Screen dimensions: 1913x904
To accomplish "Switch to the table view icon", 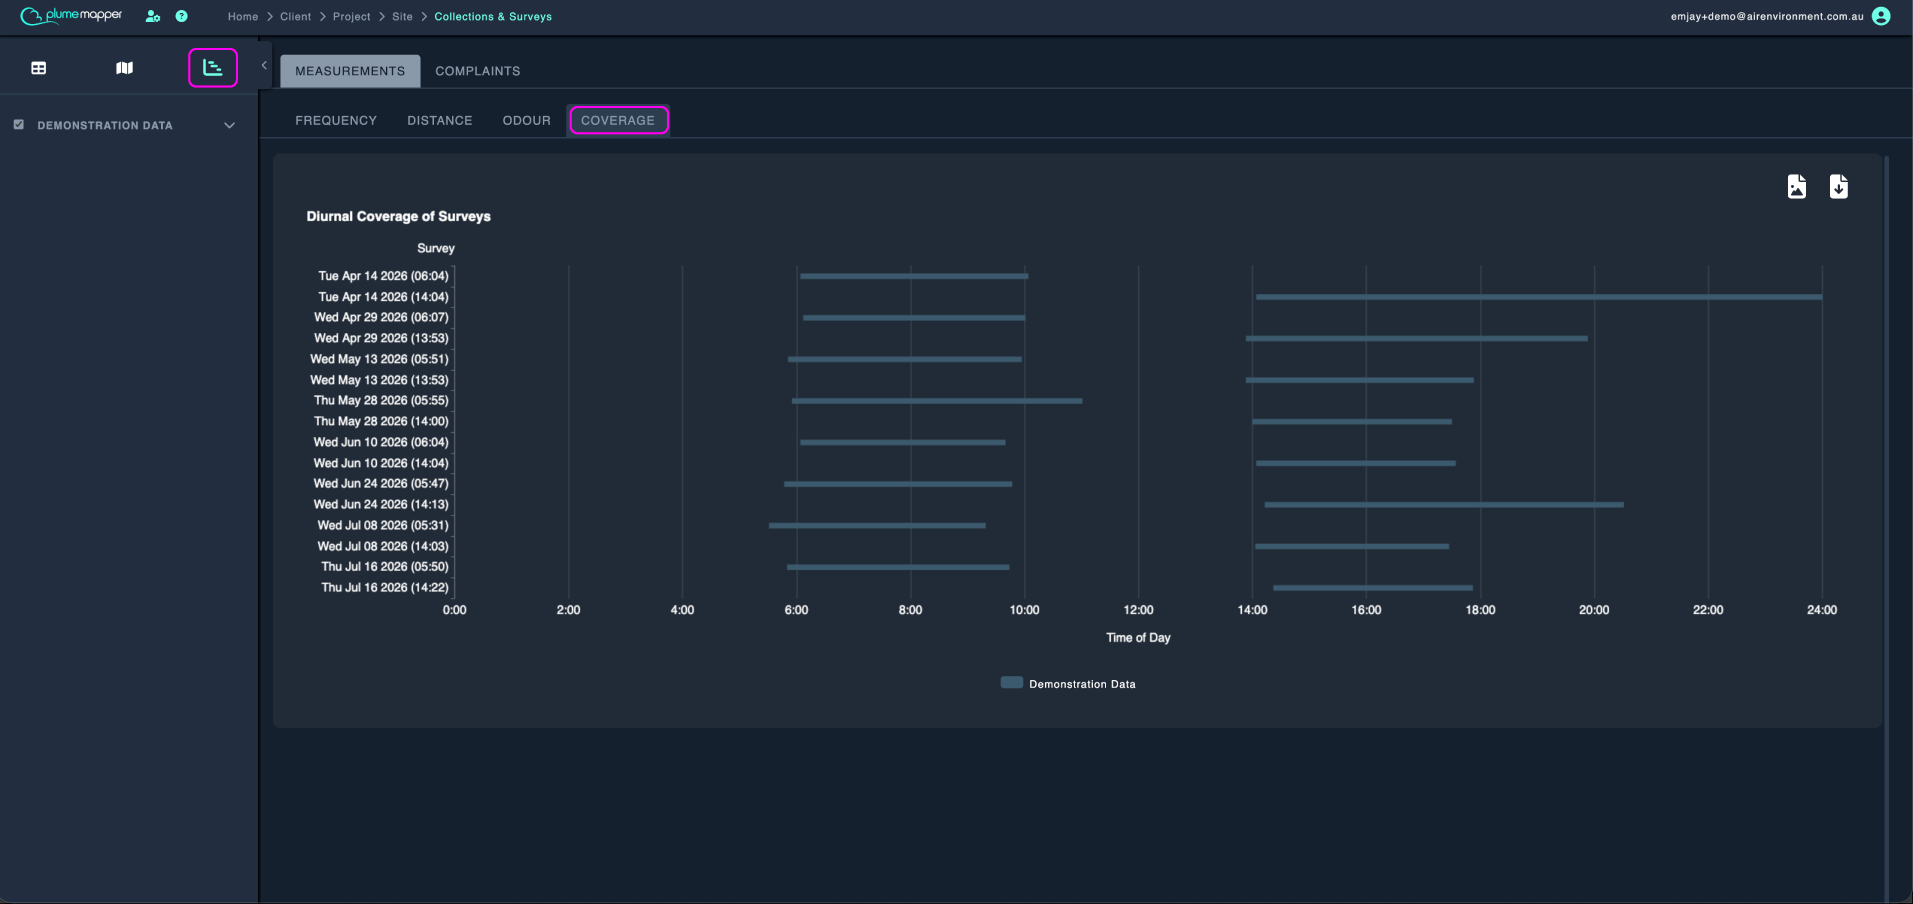I will [39, 68].
